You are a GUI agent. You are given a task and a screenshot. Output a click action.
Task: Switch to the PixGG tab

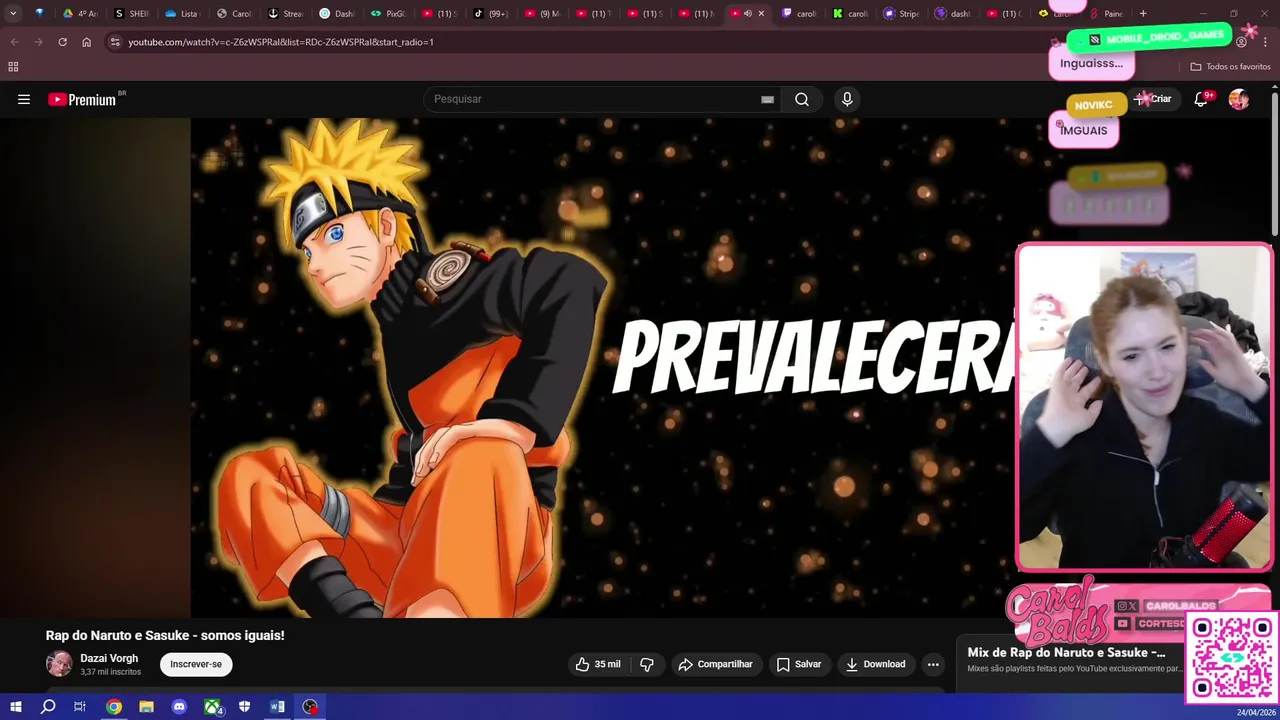[x=387, y=14]
